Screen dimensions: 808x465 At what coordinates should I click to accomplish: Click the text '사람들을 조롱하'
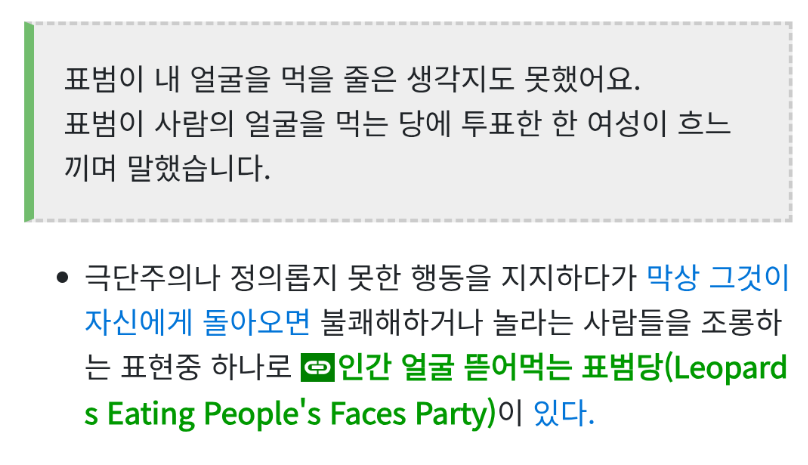(683, 323)
